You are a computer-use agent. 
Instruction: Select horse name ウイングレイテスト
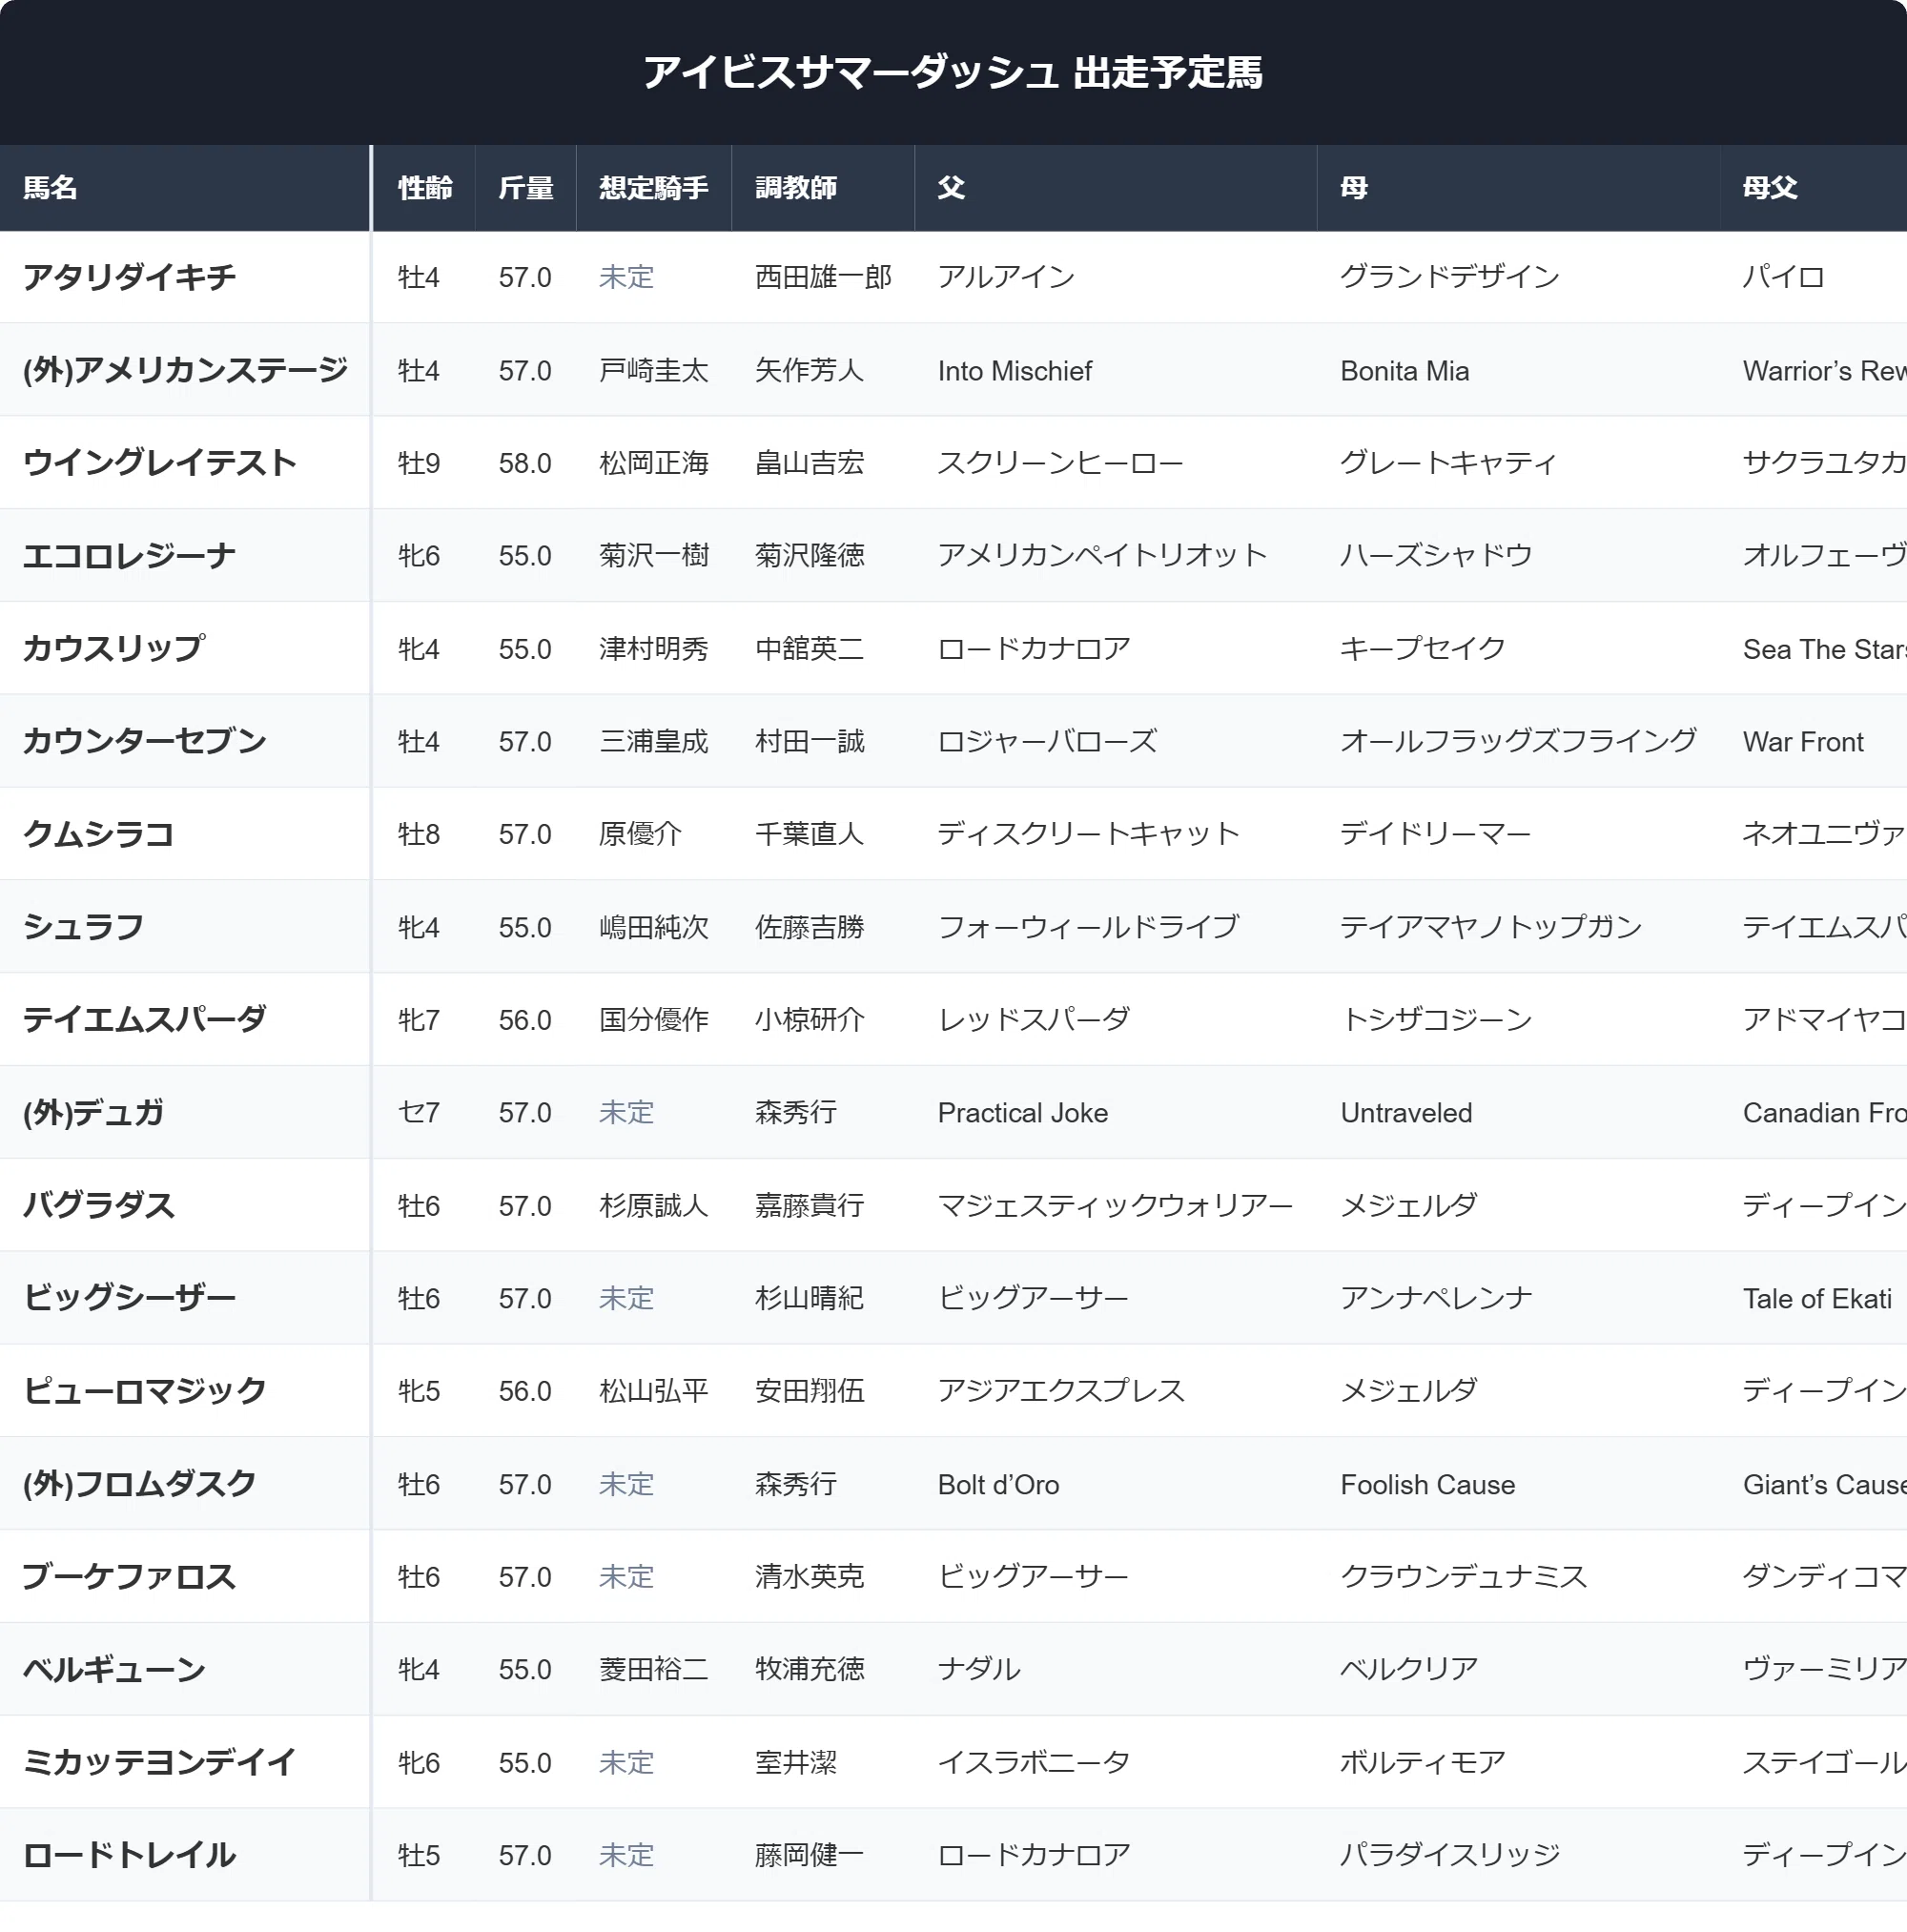pyautogui.click(x=160, y=463)
